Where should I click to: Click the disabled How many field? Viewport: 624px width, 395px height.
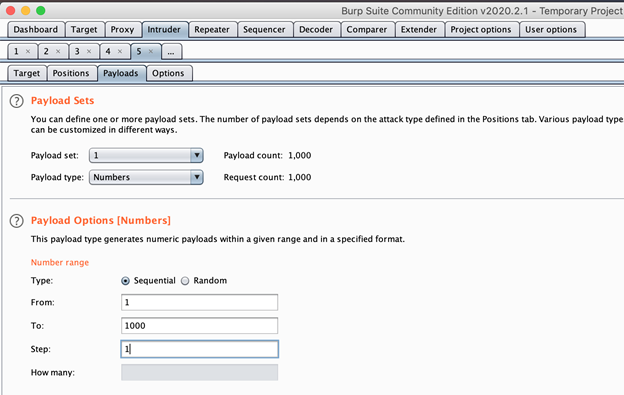point(199,372)
